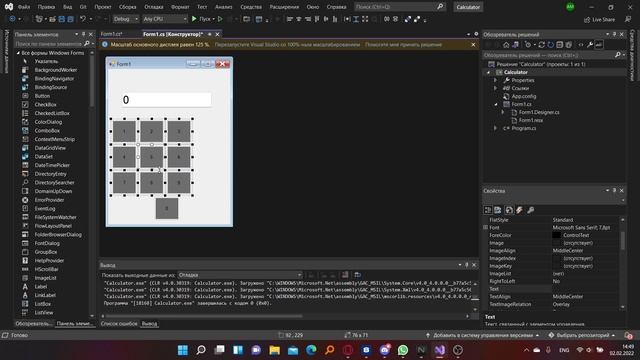640x360 pixels.
Task: Open output source dropdown showing Отладка
Action: [x=240, y=275]
